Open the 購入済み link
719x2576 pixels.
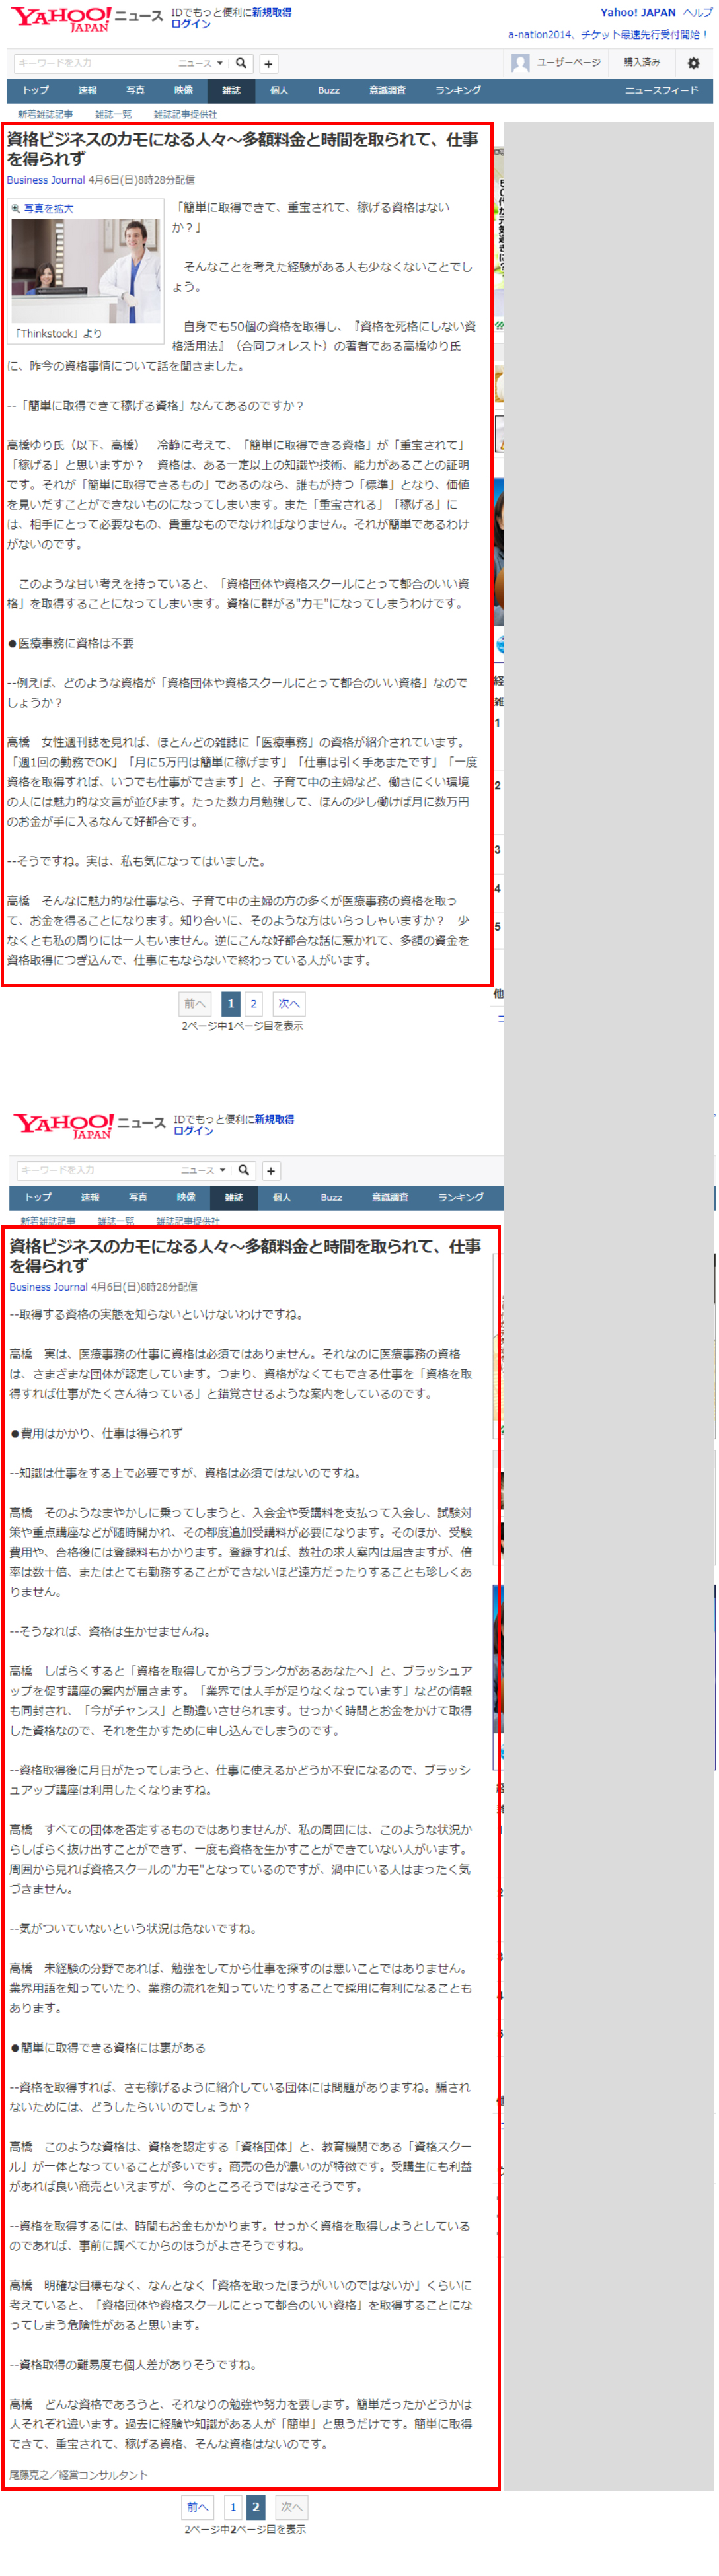coord(641,63)
